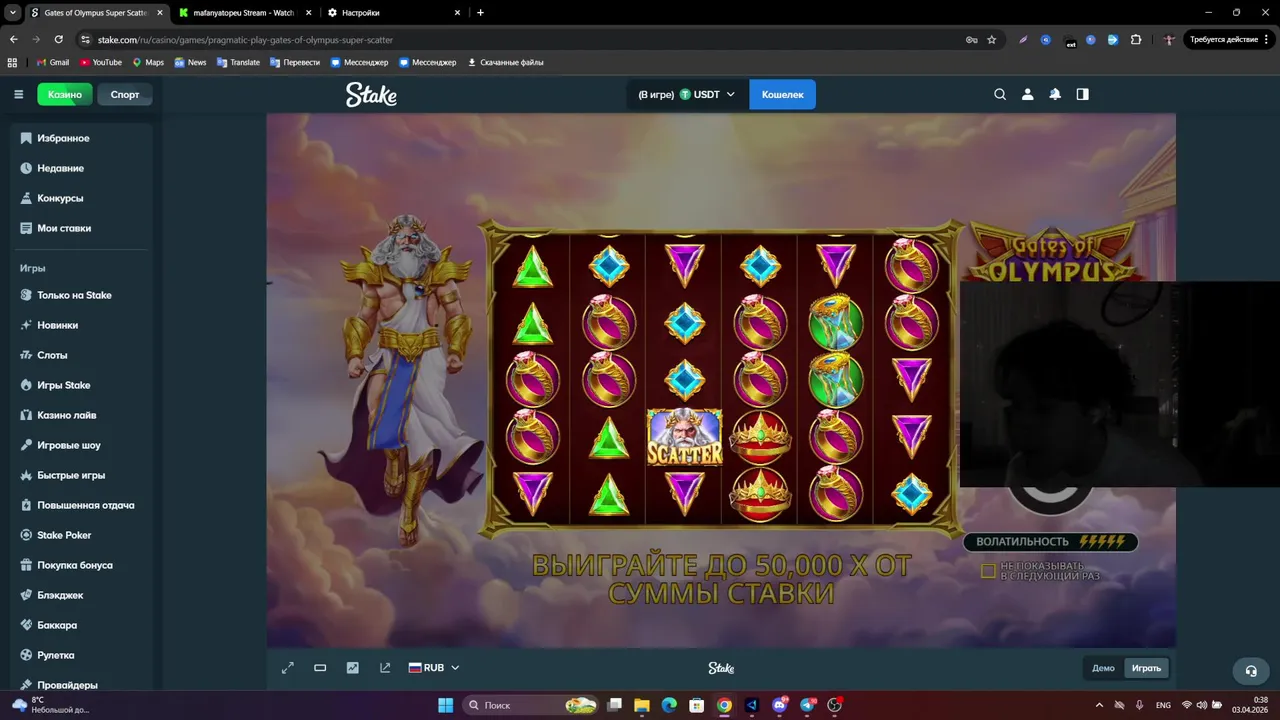Open Chrome three-dot menu
The width and height of the screenshot is (1280, 720).
[1265, 40]
